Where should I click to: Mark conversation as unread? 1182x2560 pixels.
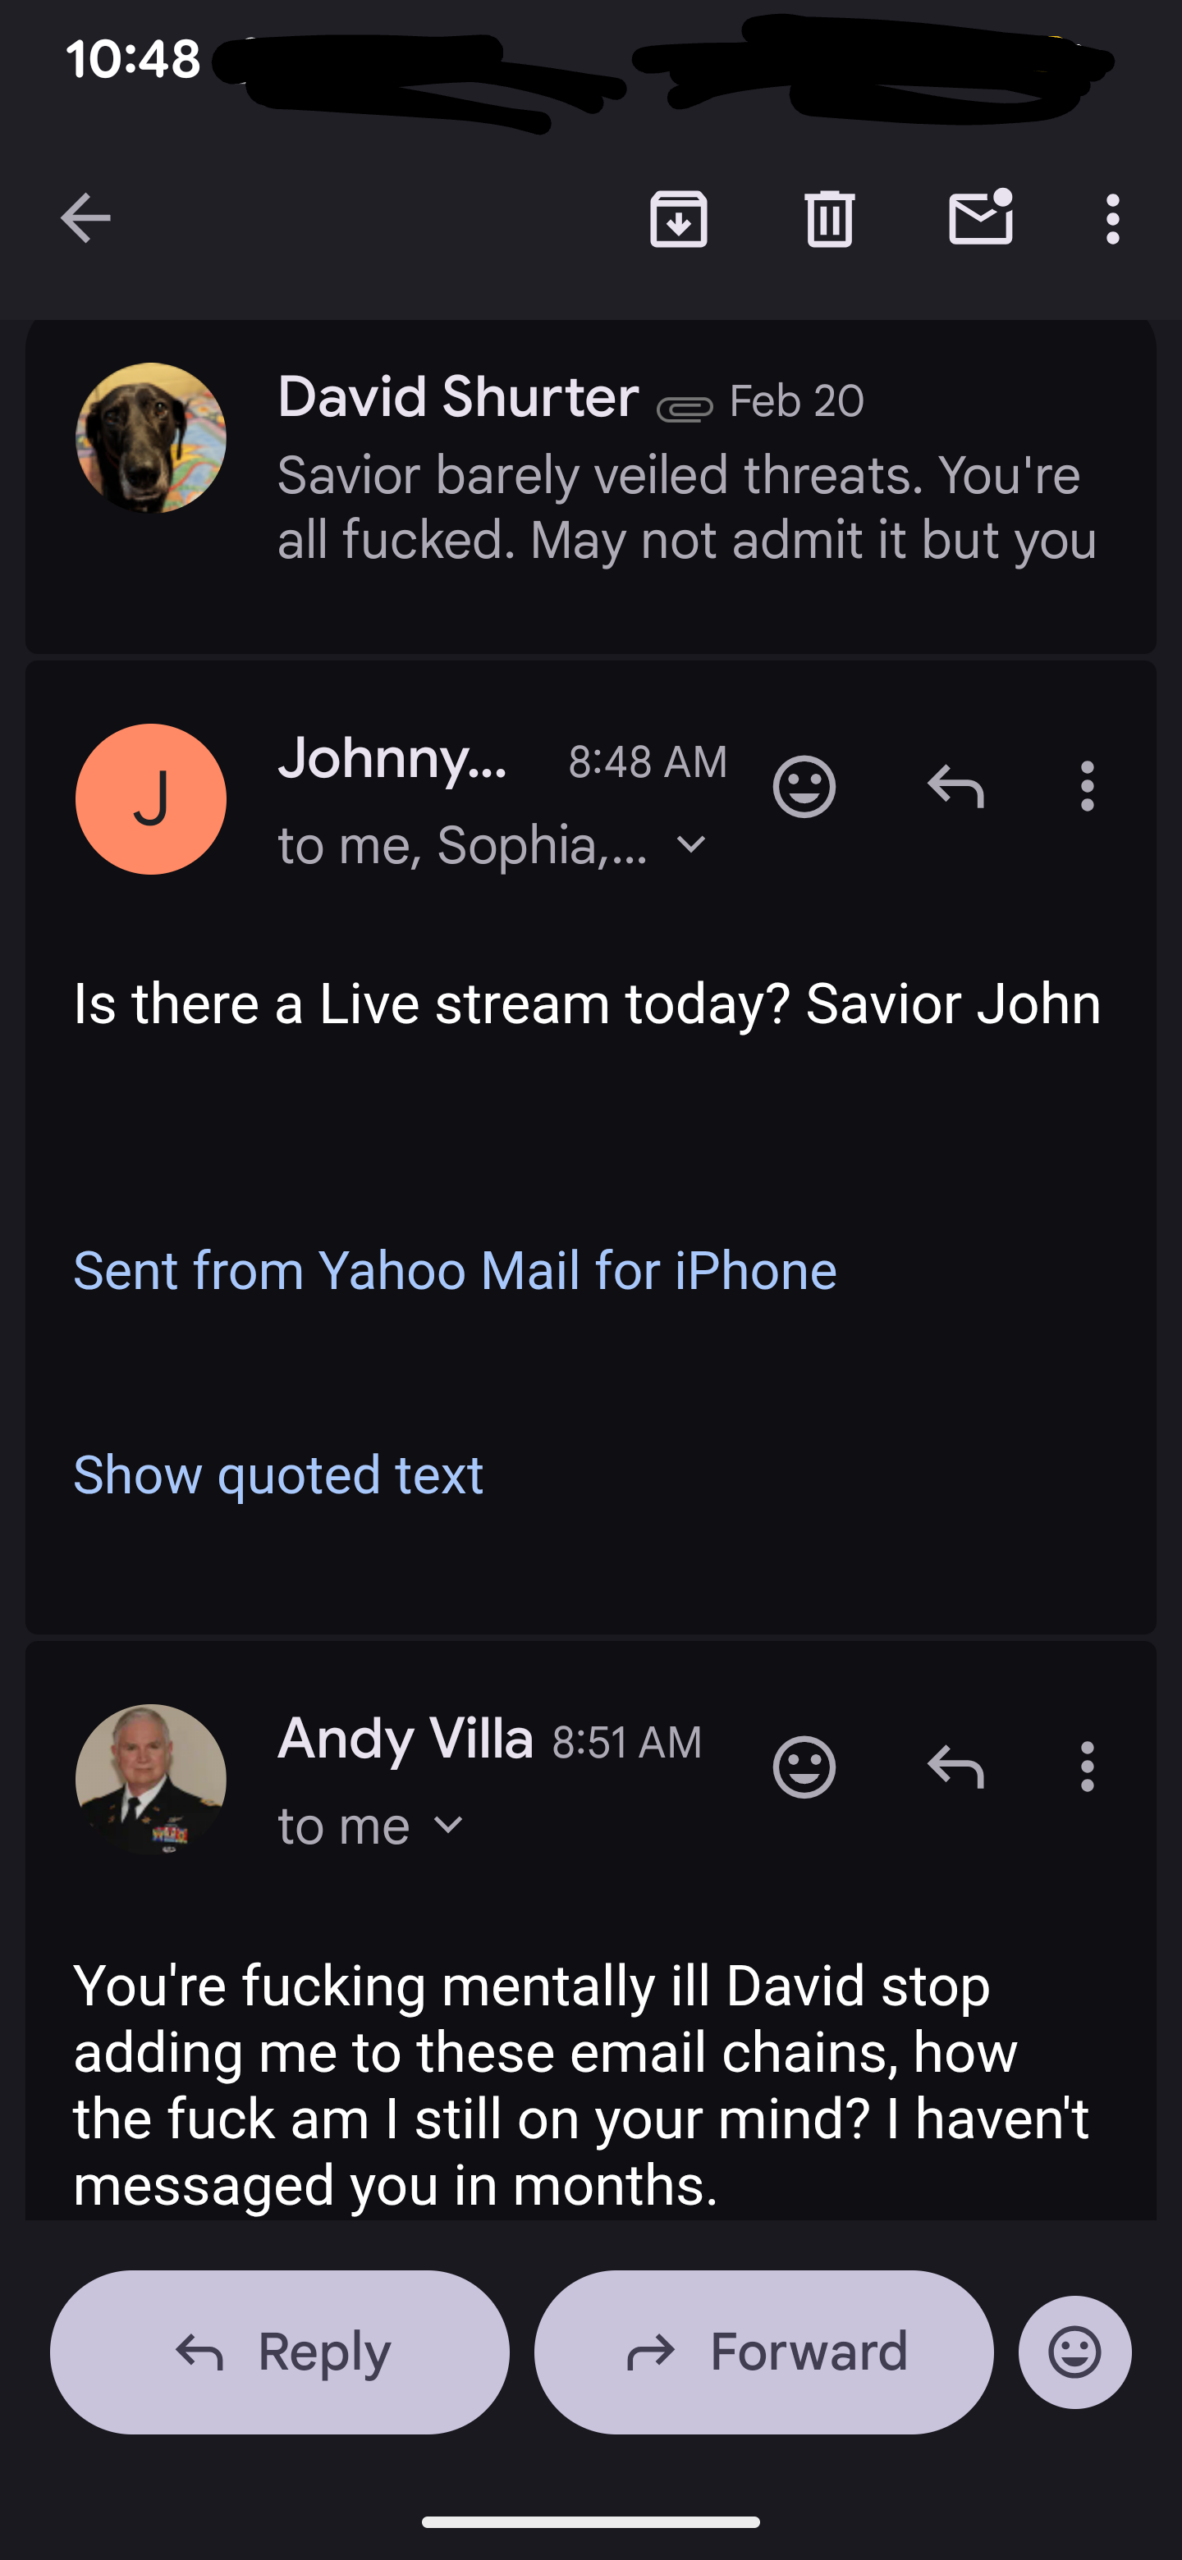[x=980, y=218]
